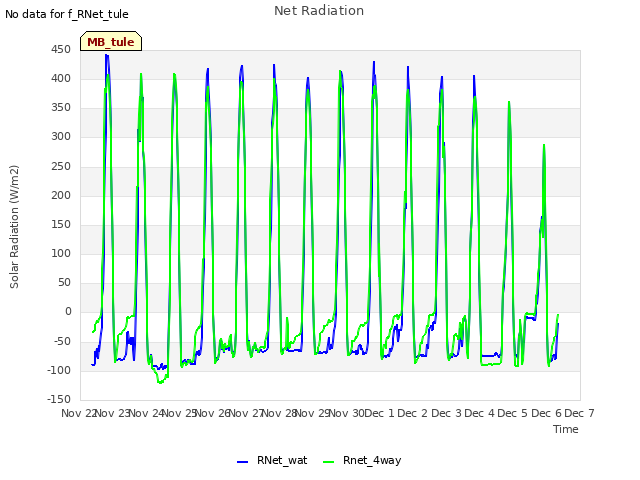
Task: Click the Net Radiation chart title
Action: click(x=319, y=11)
